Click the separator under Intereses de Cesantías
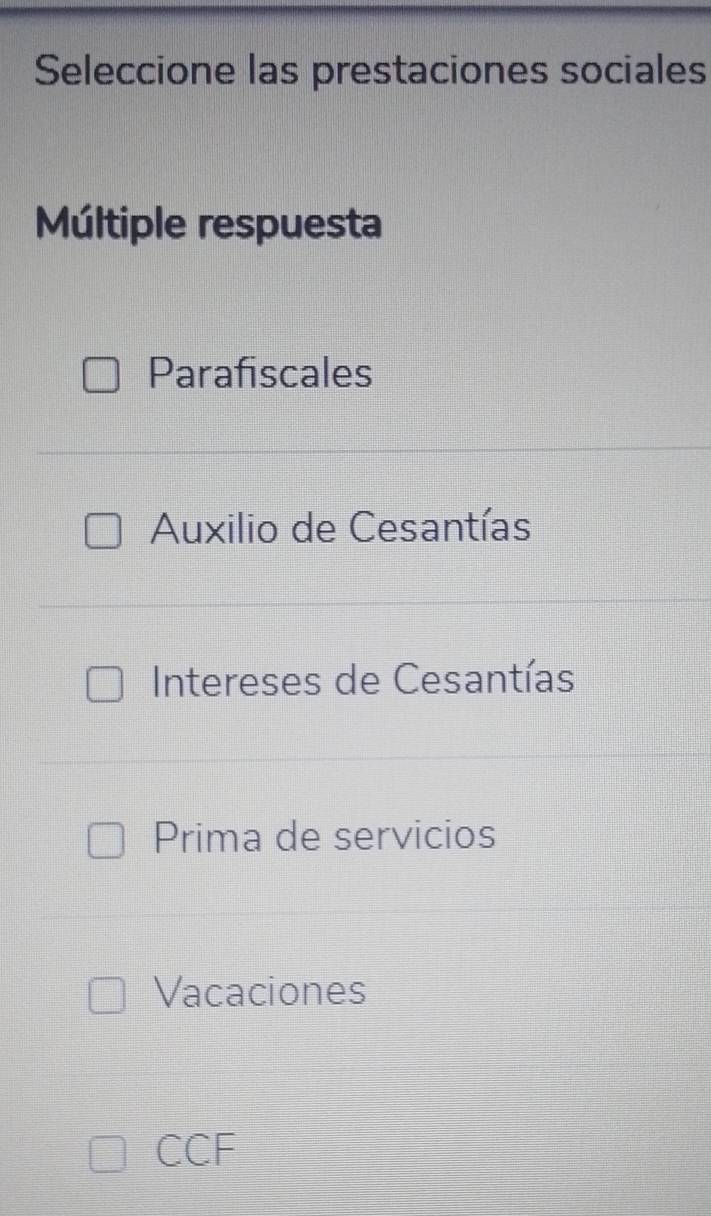This screenshot has width=711, height=1216. click(x=372, y=758)
